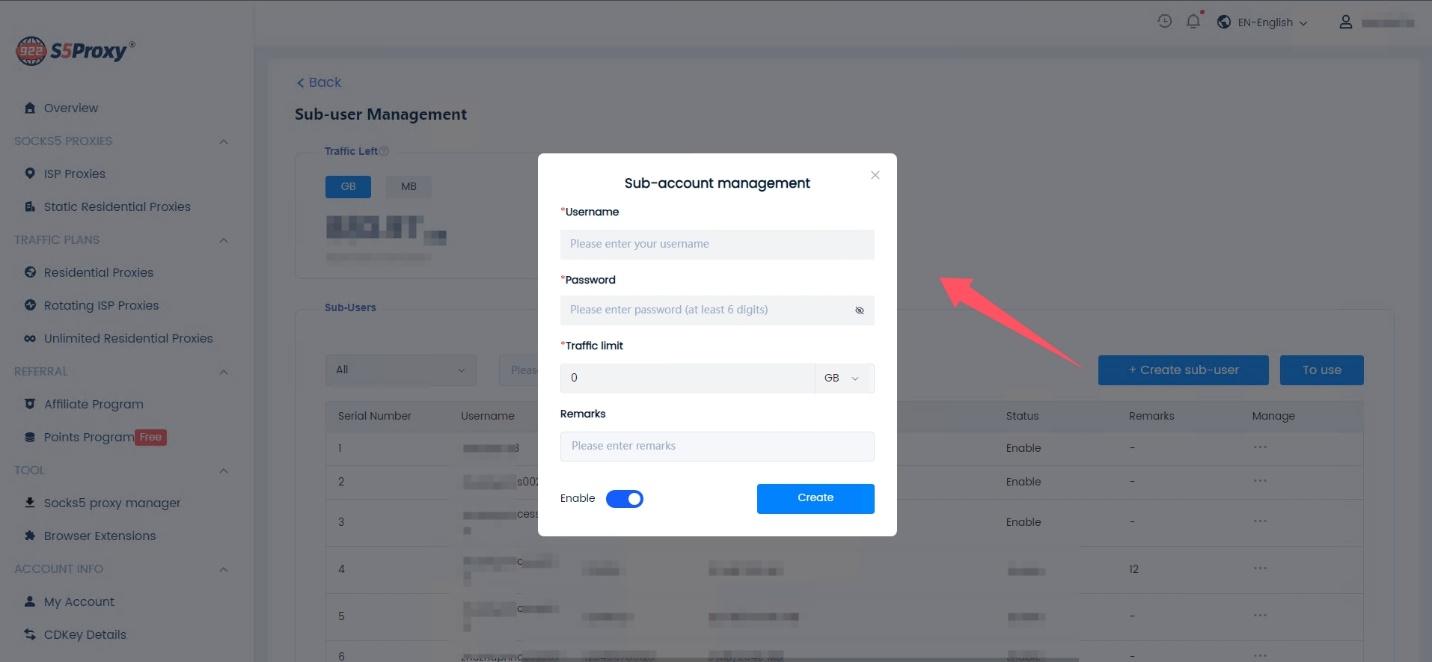Viewport: 1432px width, 662px height.
Task: Open manage dots for first sub-user
Action: [1260, 447]
